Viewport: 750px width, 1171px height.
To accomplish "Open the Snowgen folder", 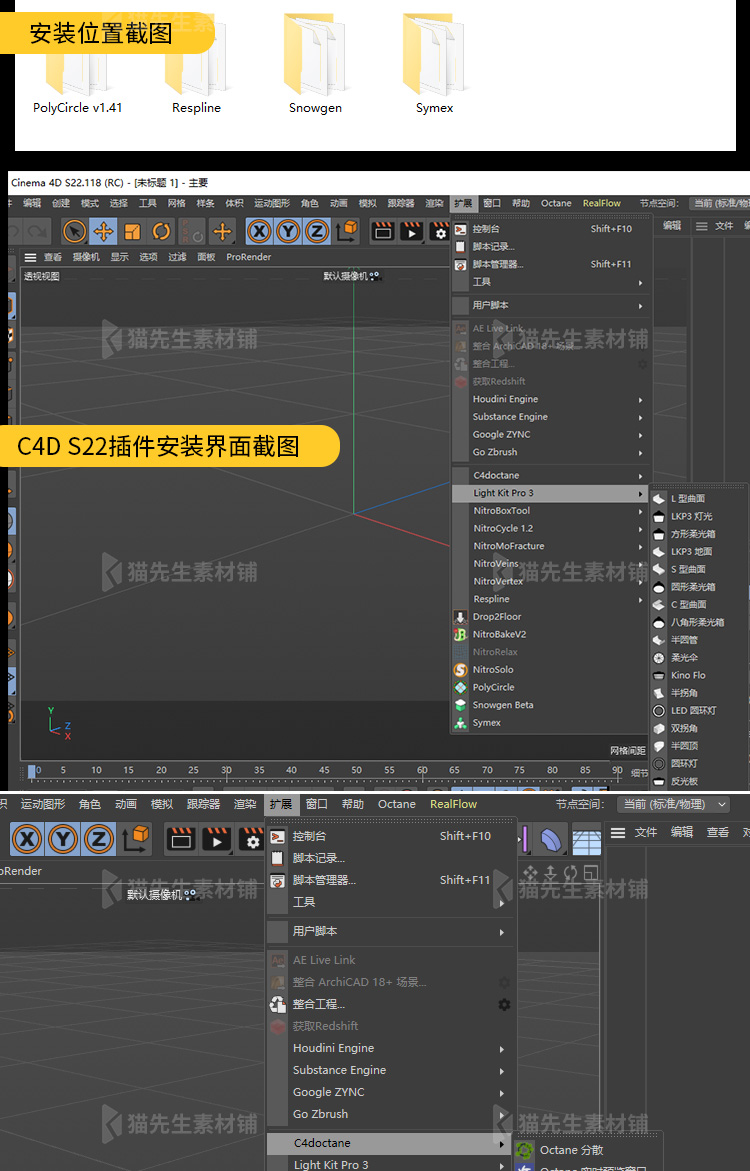I will [x=315, y=66].
